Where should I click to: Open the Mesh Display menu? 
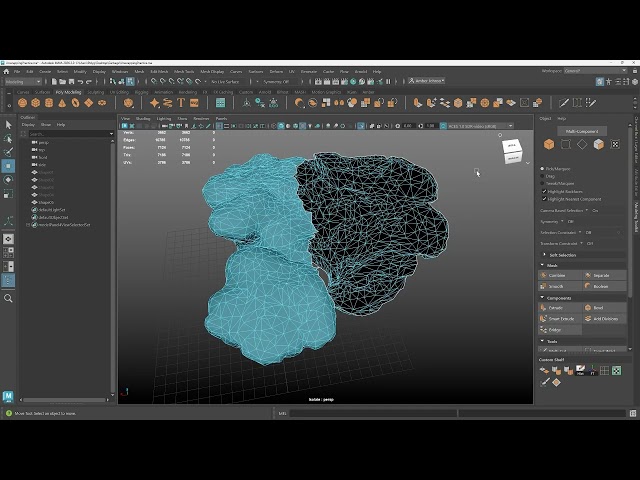pyautogui.click(x=212, y=71)
